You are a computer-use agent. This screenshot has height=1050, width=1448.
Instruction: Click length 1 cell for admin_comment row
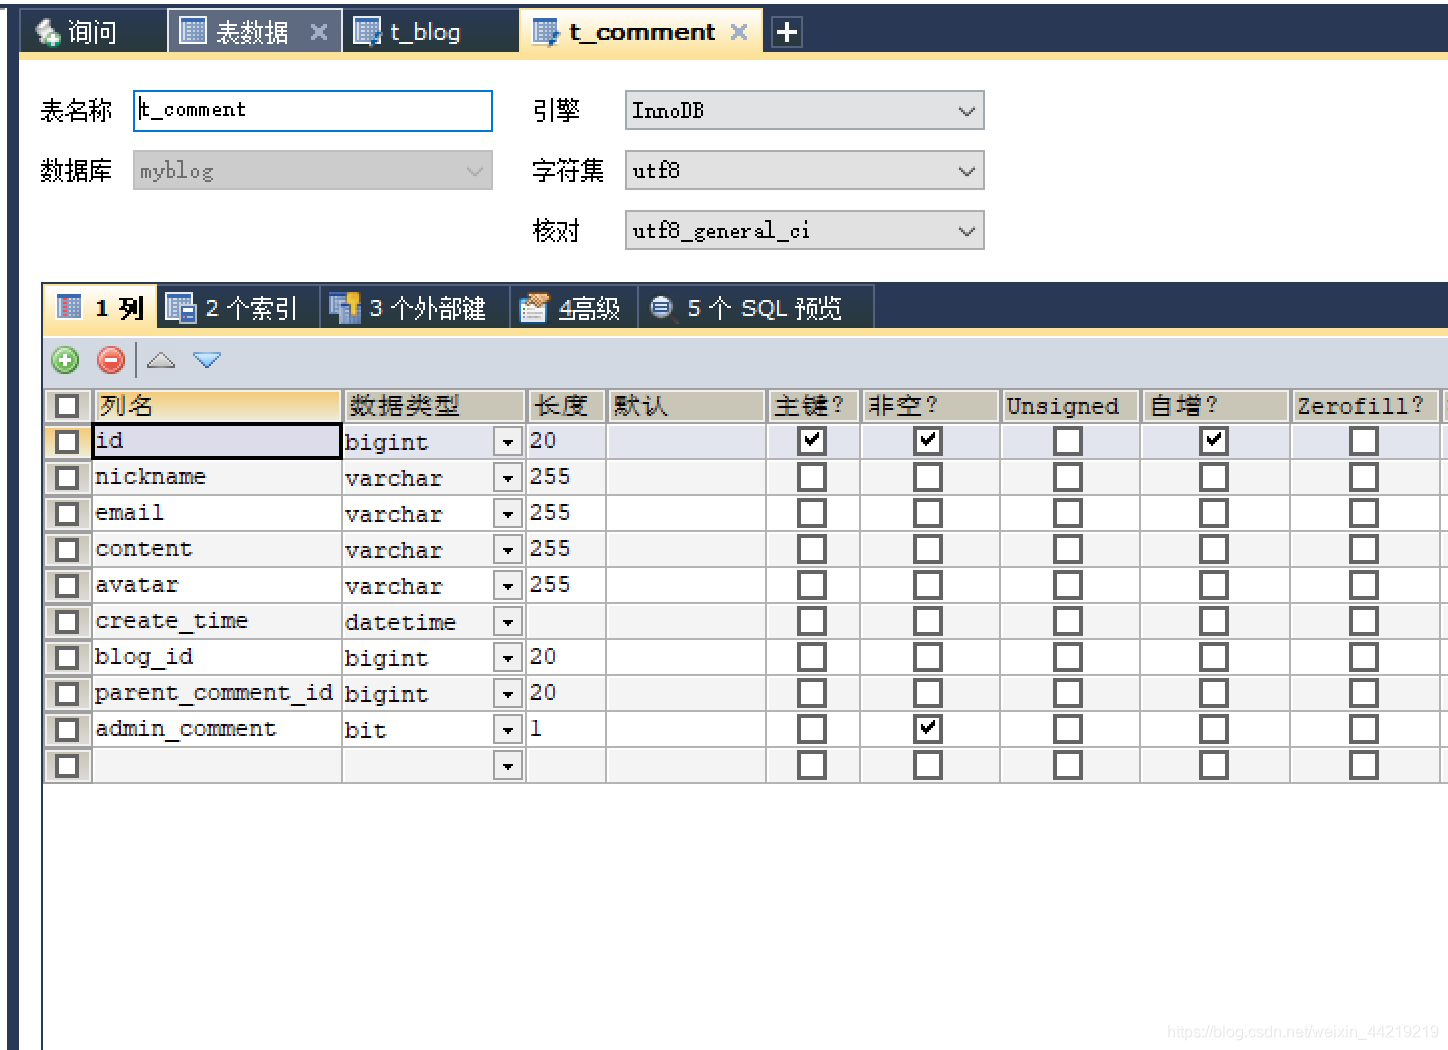(x=566, y=729)
